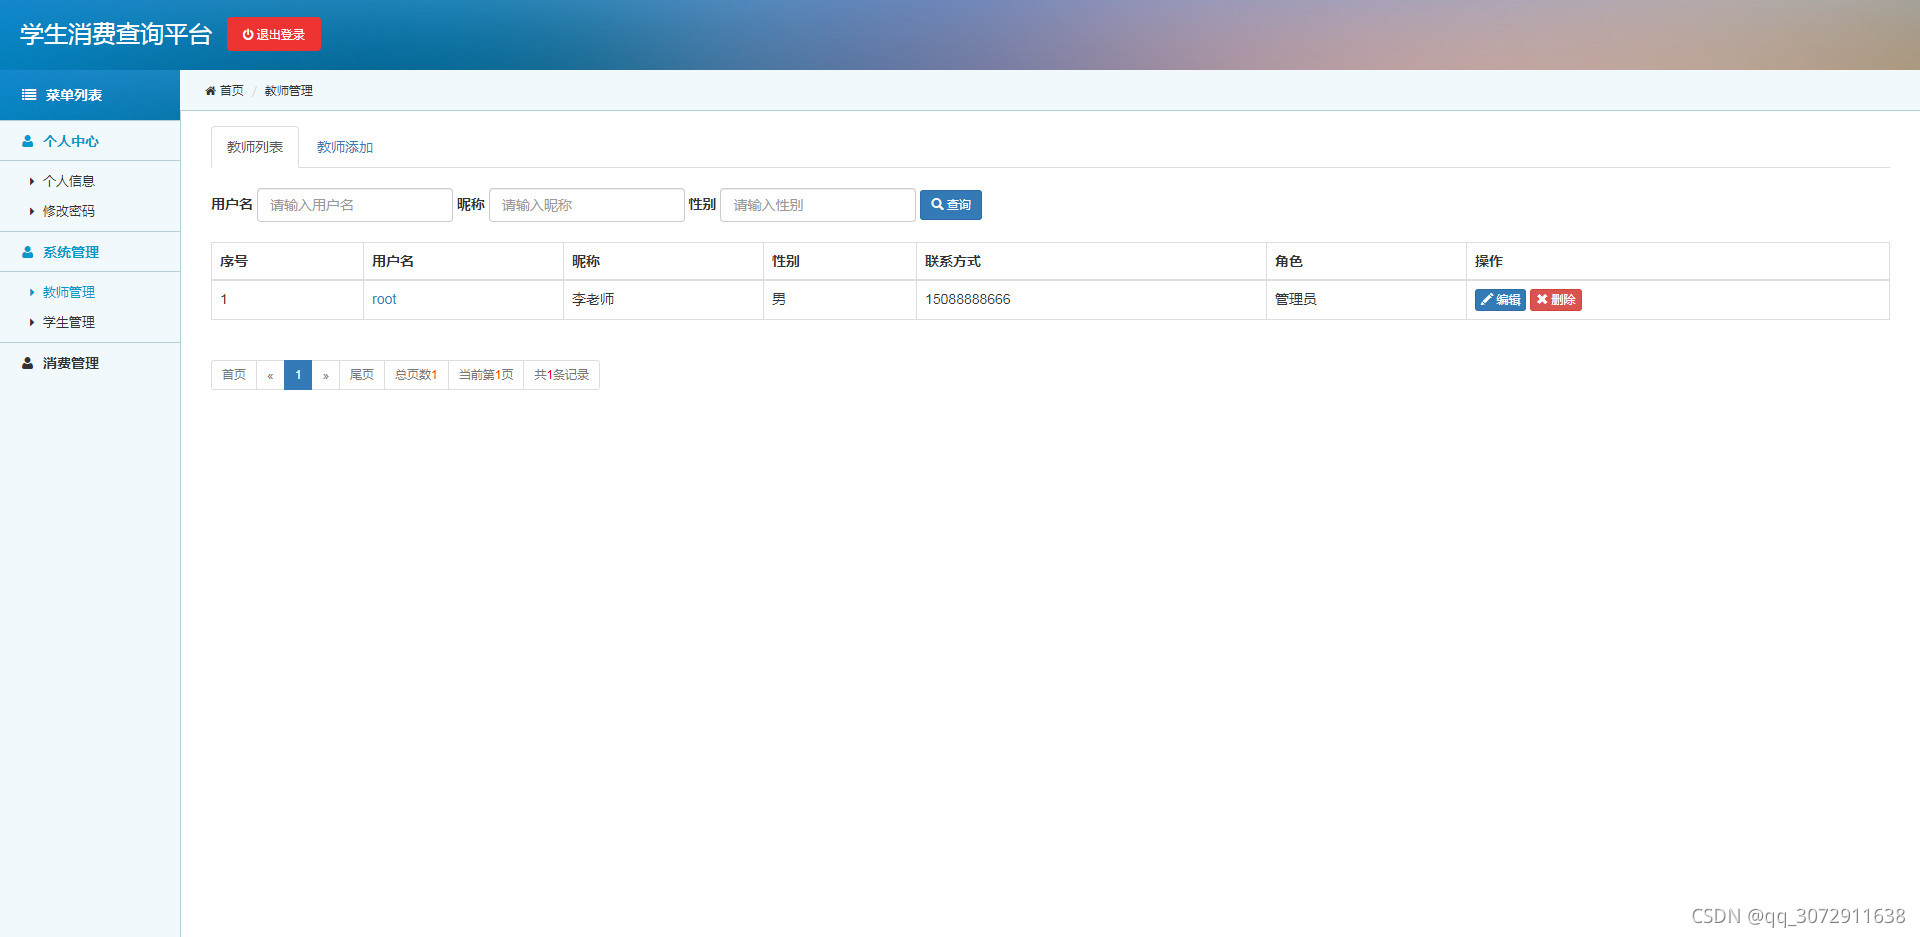Click the 个人中心 user icon

(x=28, y=141)
